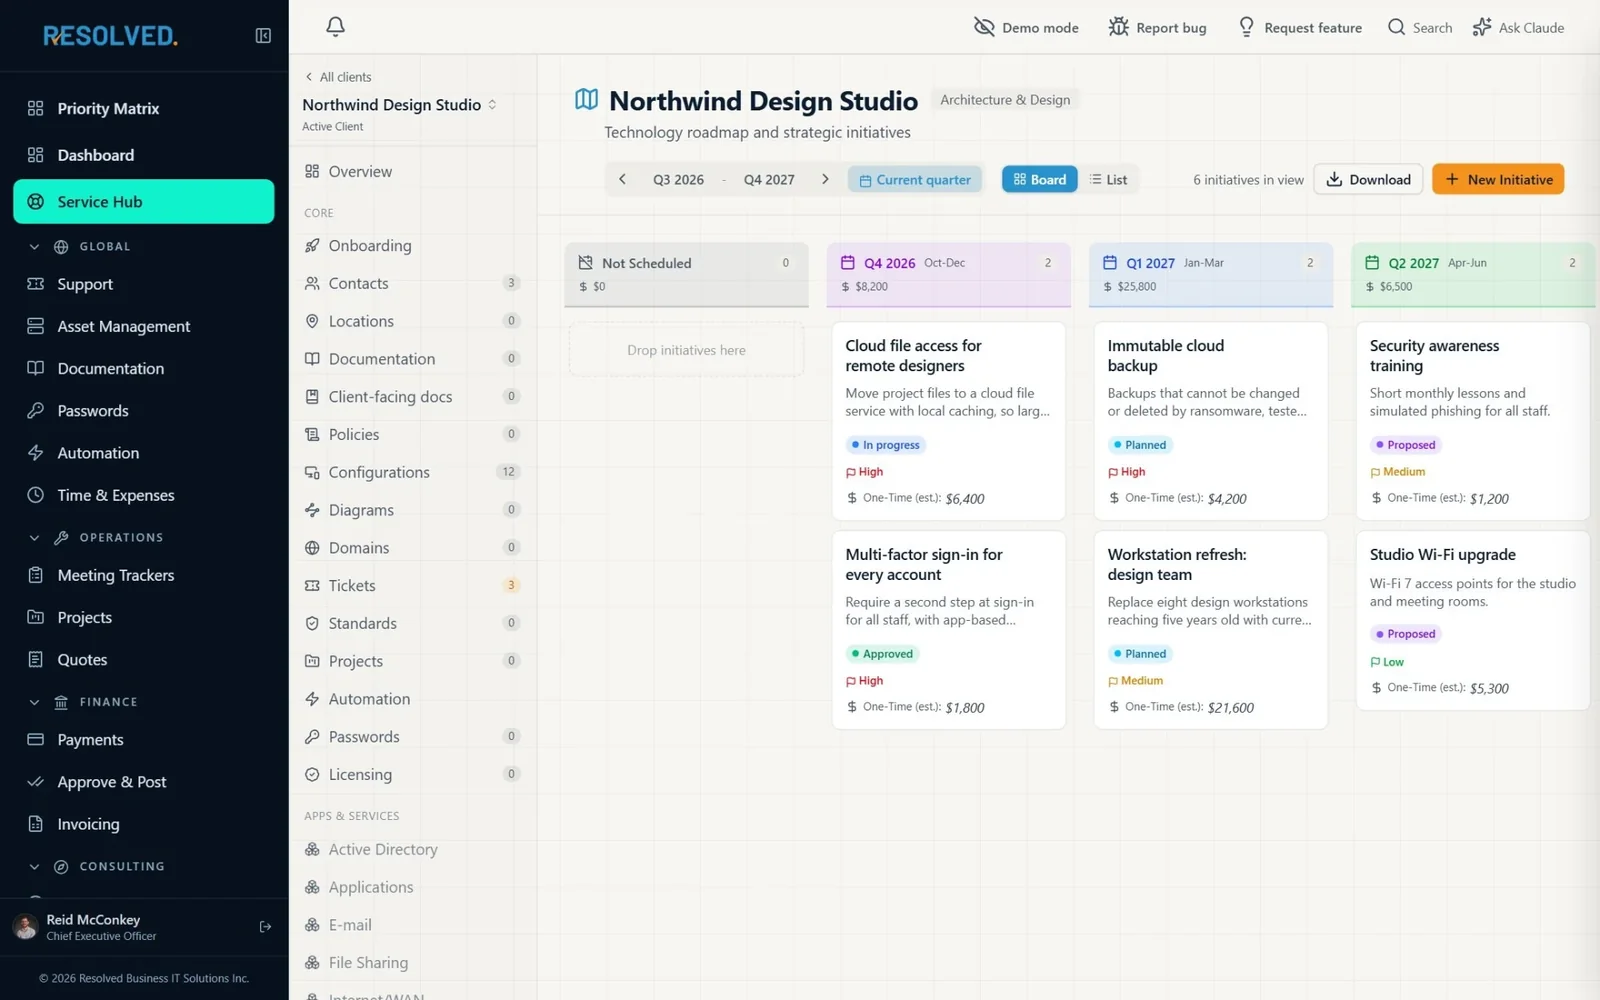Click the Locations pin icon
The image size is (1600, 1000).
point(312,321)
